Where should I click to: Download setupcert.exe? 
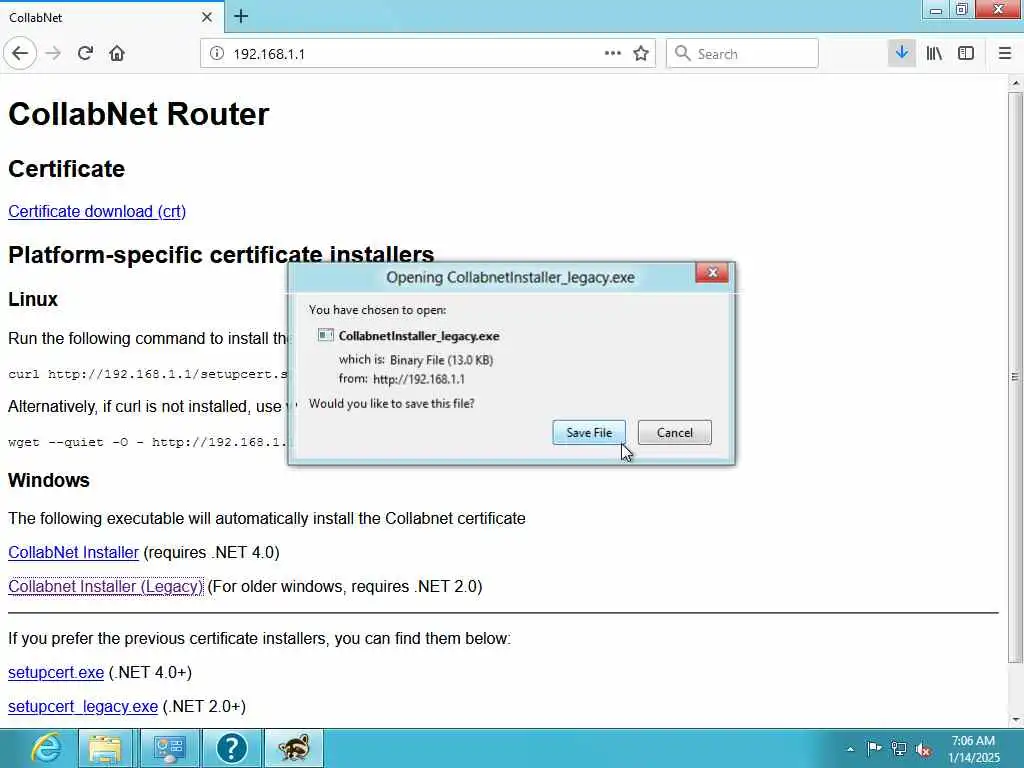[56, 673]
